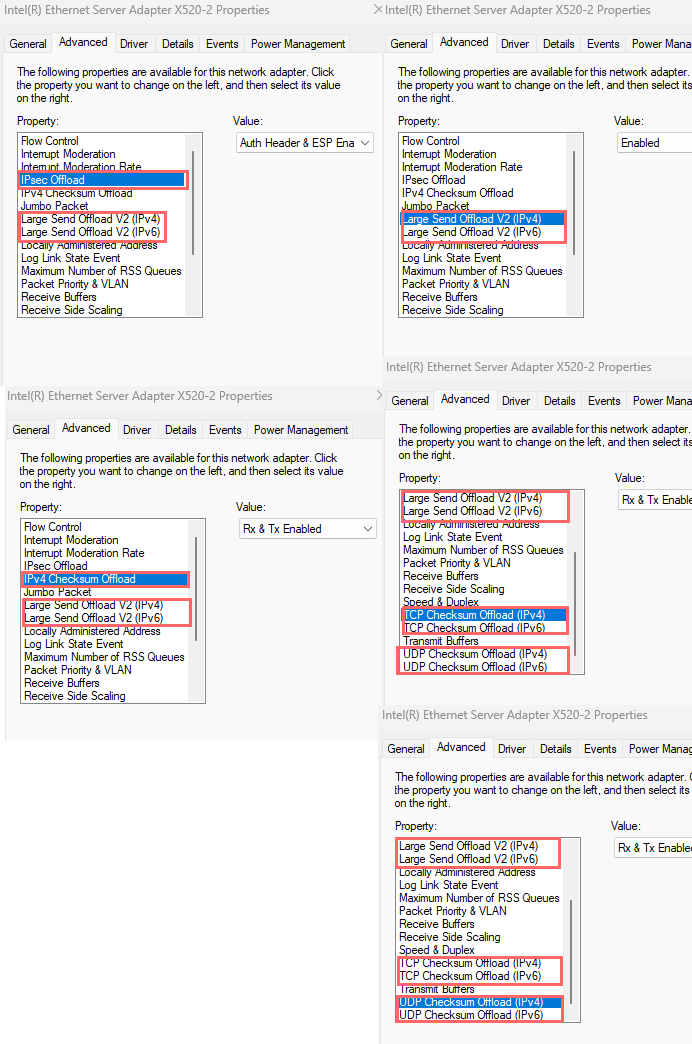Open Details tab in dialog with highlighted UDP Checksum
This screenshot has width=692, height=1044.
[556, 749]
